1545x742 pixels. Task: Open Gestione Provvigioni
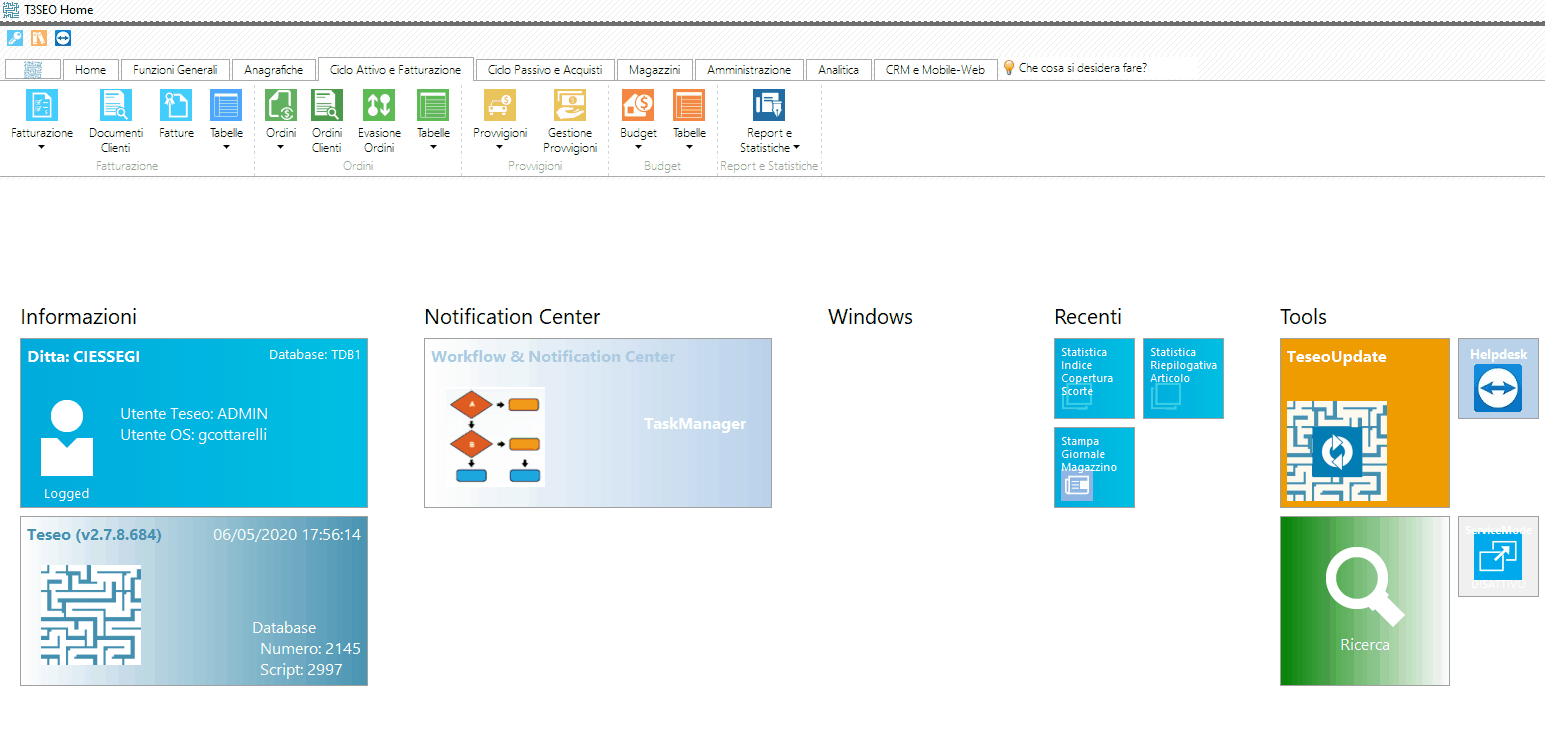tap(570, 121)
